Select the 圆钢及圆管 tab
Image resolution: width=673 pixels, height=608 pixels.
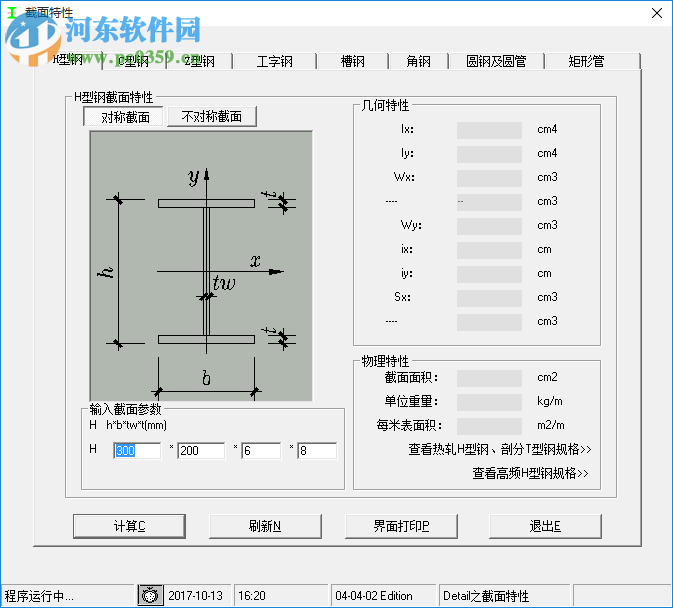(496, 61)
